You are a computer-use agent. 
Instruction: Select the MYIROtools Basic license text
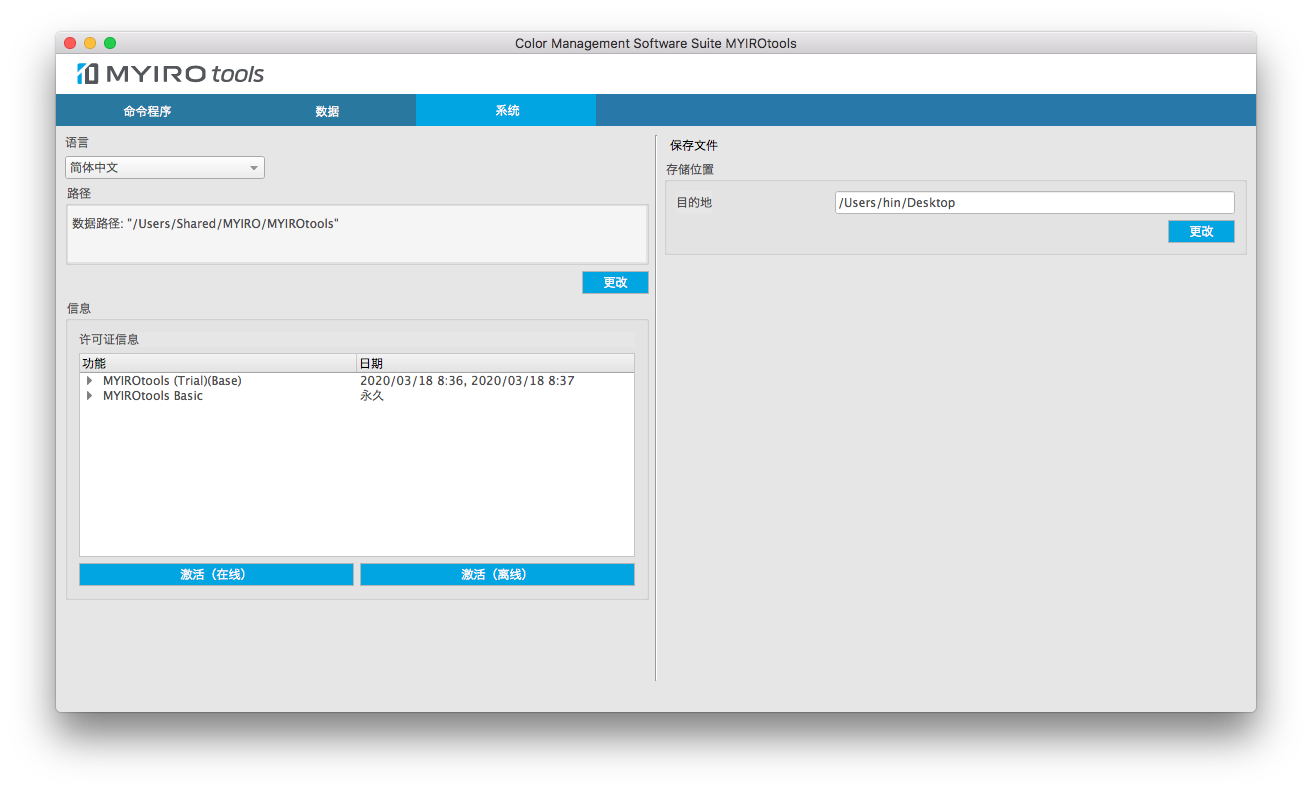click(x=153, y=396)
